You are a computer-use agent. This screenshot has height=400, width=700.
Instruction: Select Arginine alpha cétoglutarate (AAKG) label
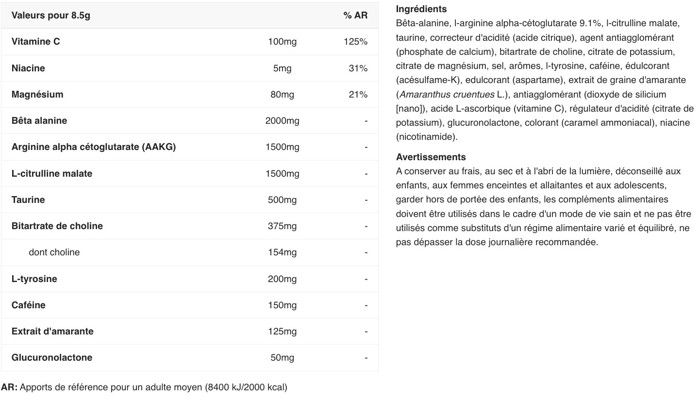click(94, 147)
